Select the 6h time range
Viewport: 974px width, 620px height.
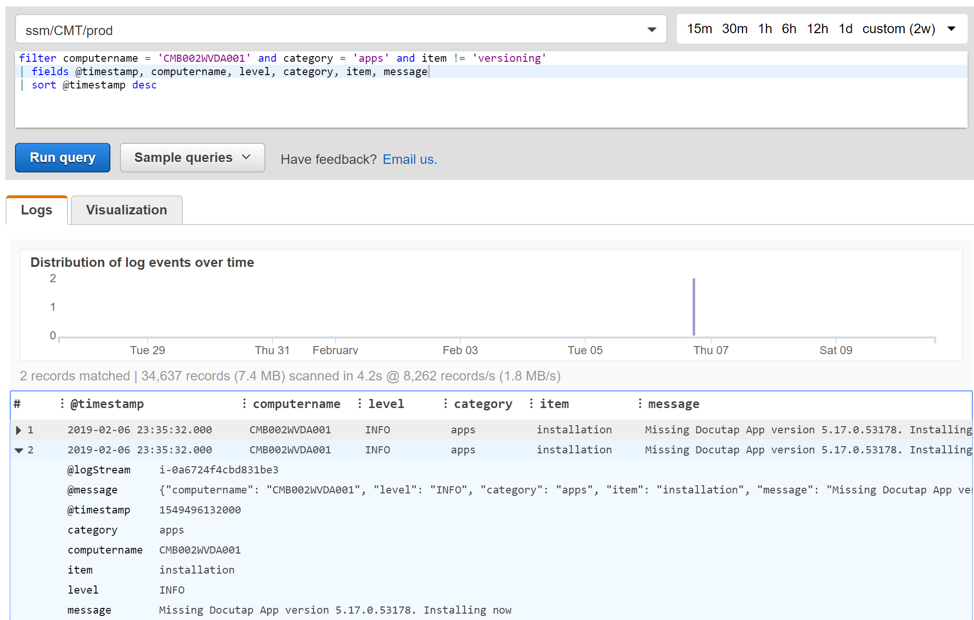pyautogui.click(x=789, y=29)
